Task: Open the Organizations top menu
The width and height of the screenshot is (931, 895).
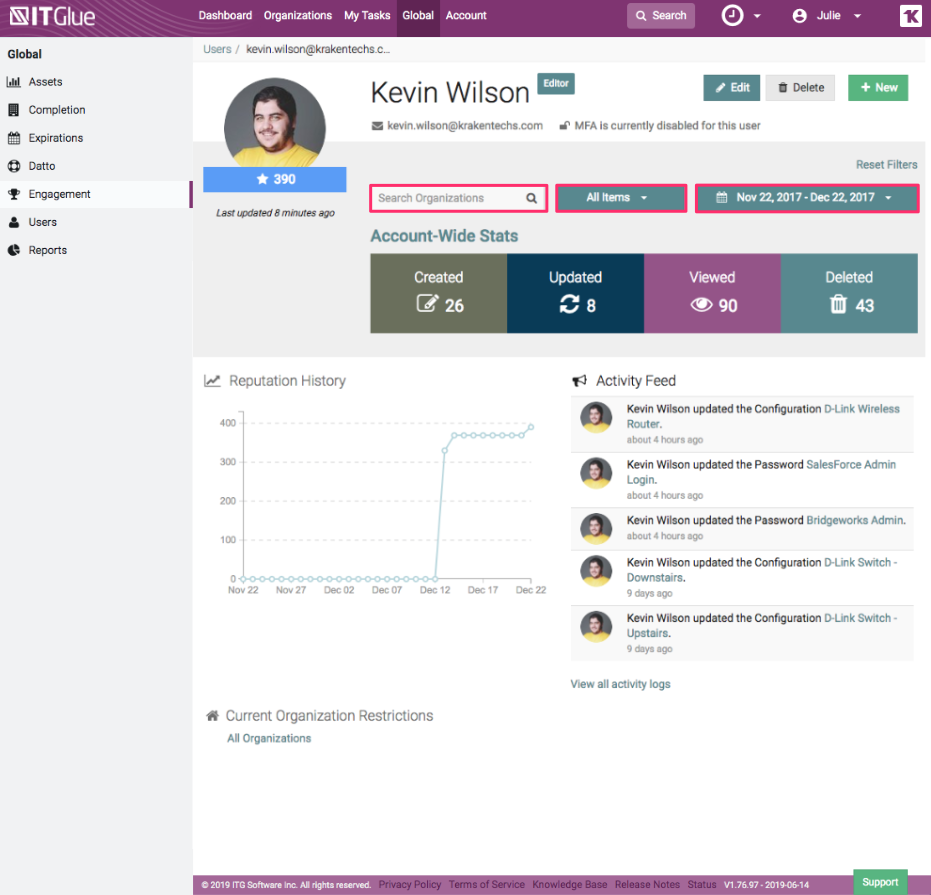Action: tap(297, 16)
